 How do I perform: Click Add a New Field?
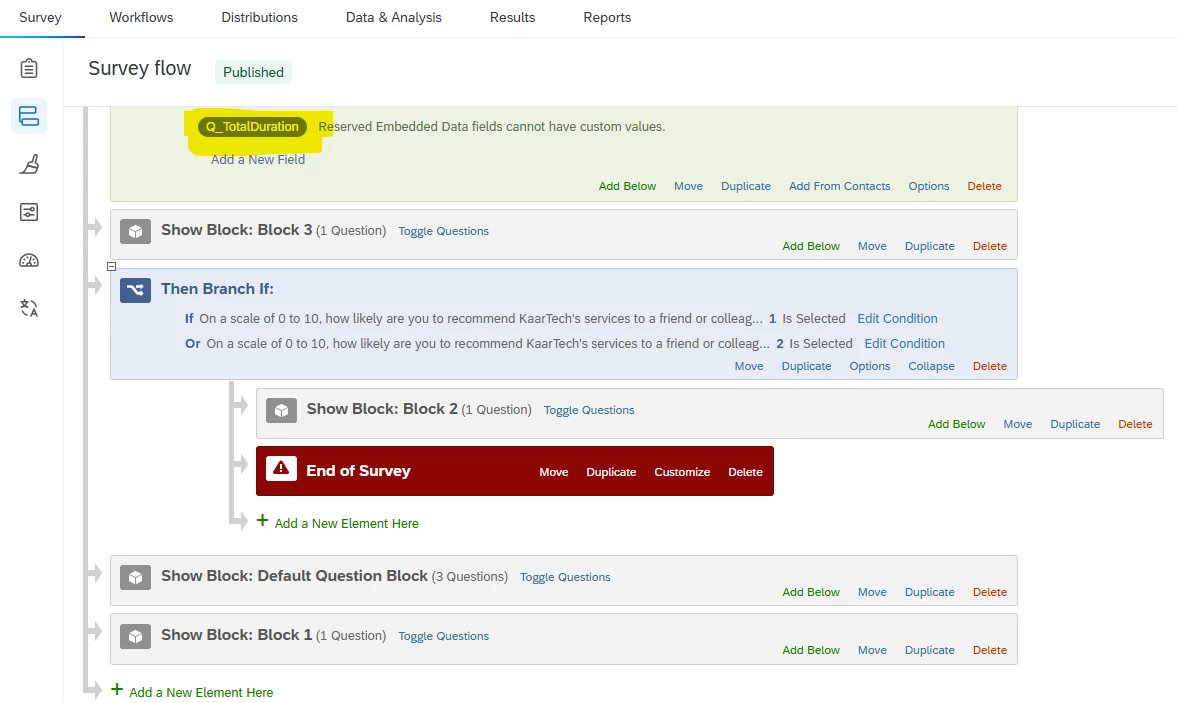(257, 159)
